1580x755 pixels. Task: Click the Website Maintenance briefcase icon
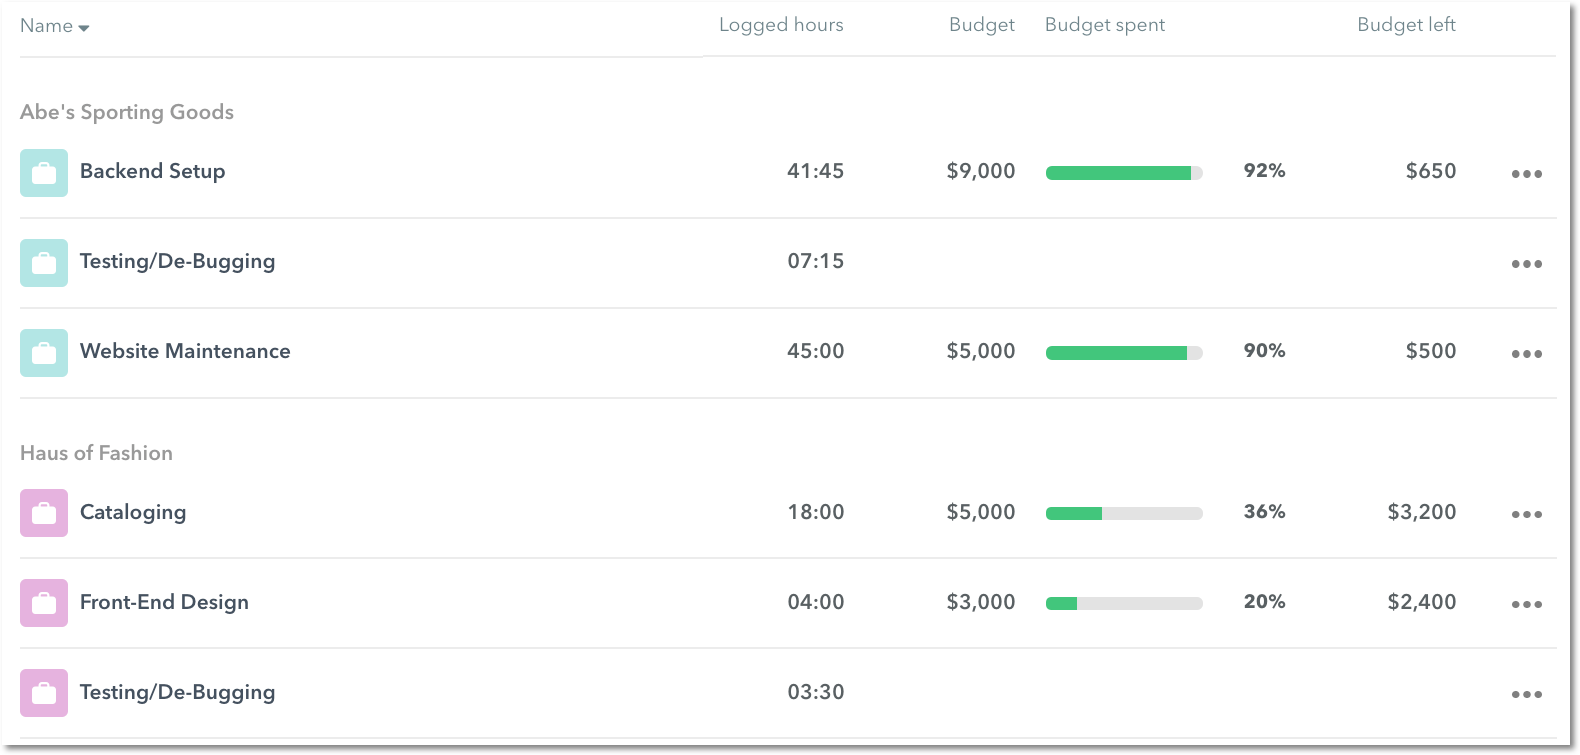(44, 353)
